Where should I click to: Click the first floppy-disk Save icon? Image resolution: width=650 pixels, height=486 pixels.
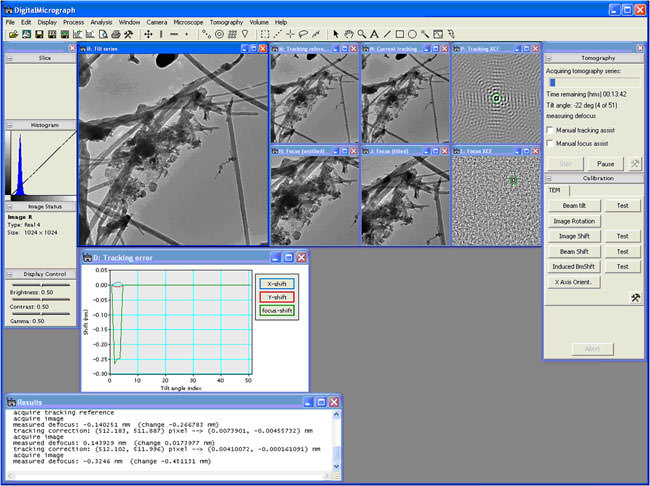(x=39, y=34)
